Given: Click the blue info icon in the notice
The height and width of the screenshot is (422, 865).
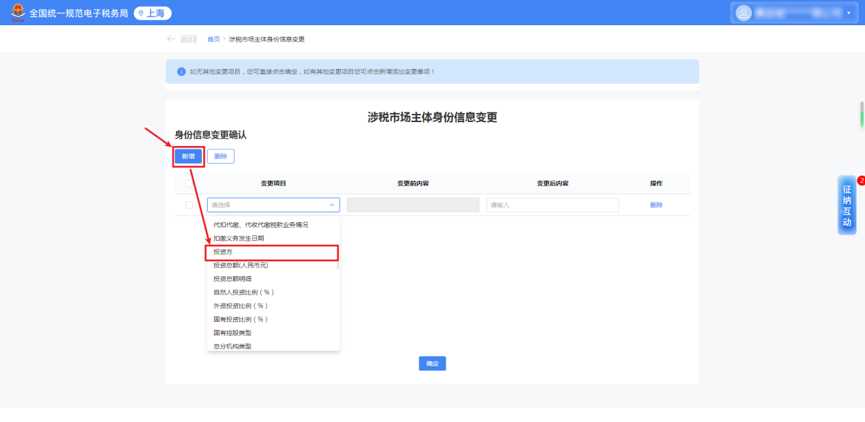Looking at the screenshot, I should tap(181, 72).
